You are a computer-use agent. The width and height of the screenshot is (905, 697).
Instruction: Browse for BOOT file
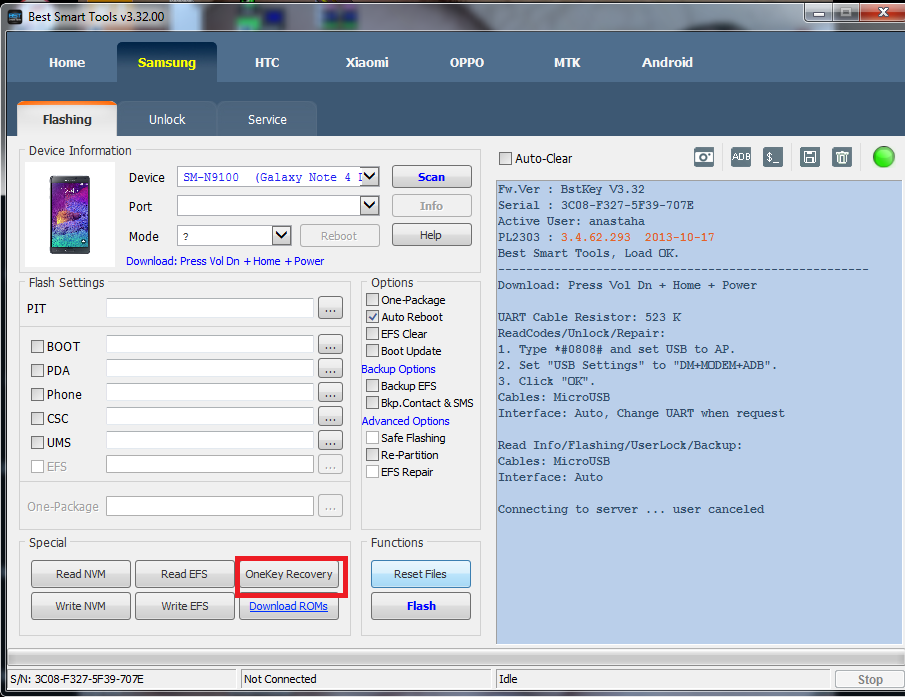tap(330, 345)
